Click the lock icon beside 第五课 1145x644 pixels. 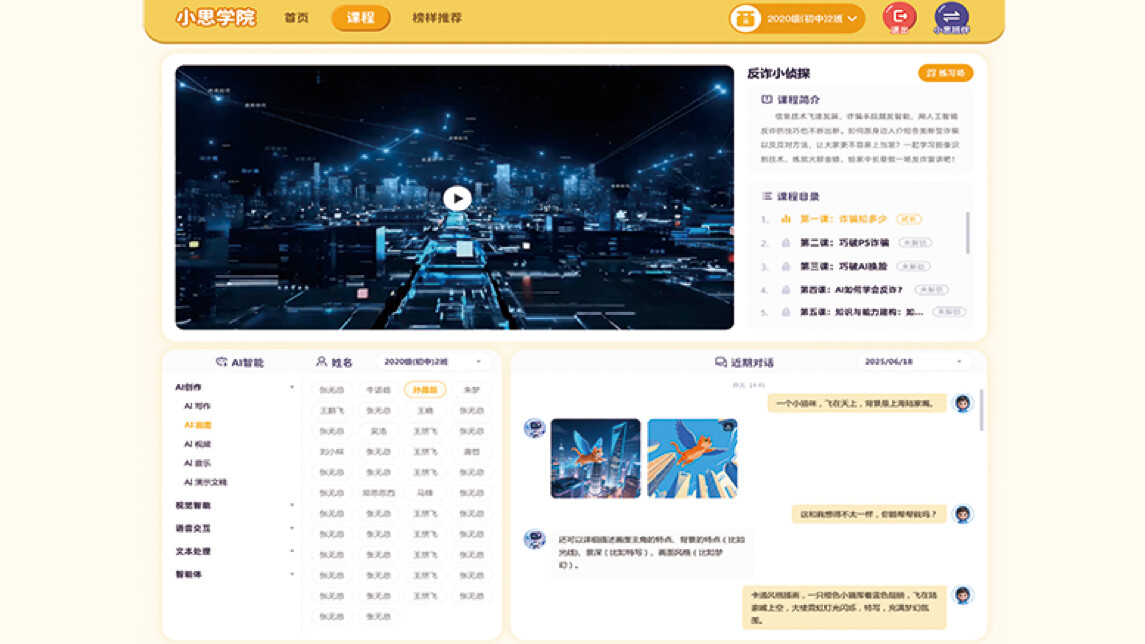786,312
